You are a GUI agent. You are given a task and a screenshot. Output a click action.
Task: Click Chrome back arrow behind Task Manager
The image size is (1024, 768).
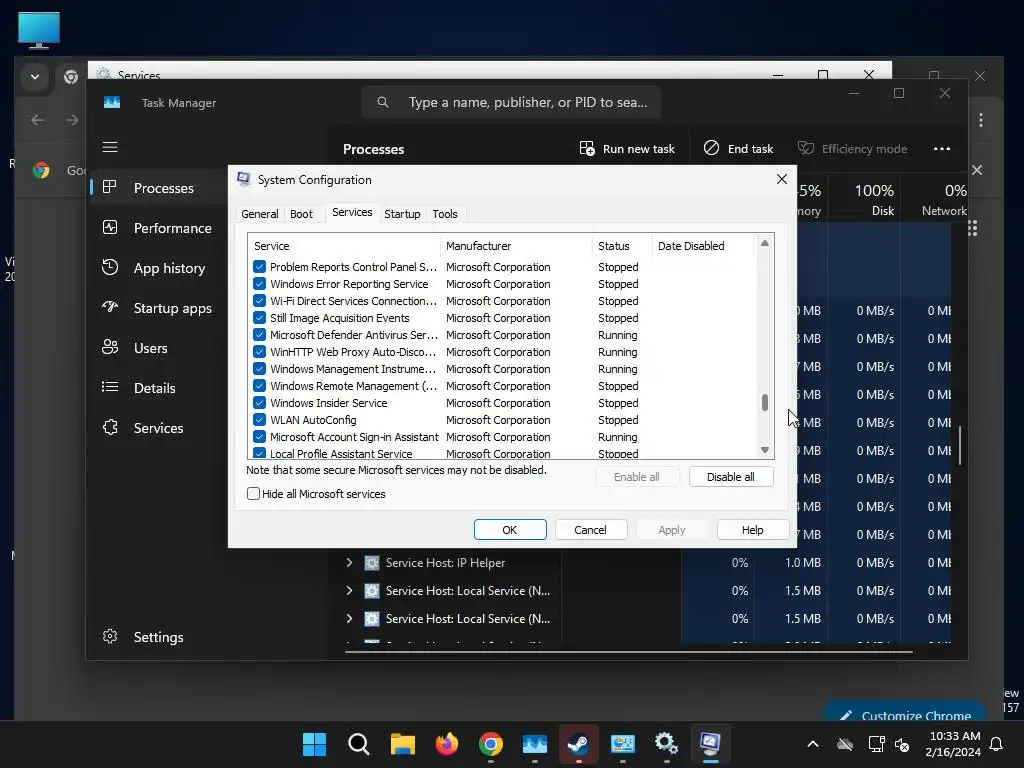click(x=37, y=120)
